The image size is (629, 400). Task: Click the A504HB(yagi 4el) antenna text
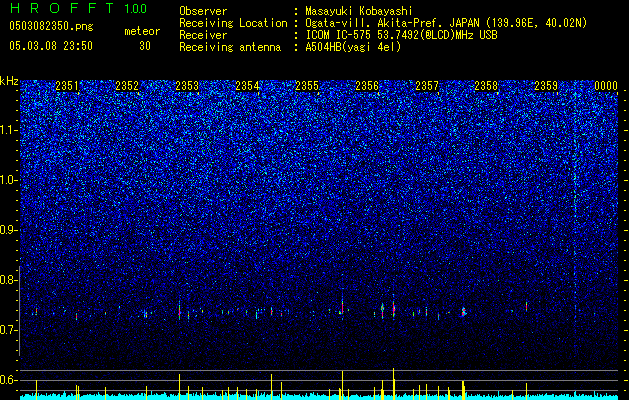pos(353,47)
